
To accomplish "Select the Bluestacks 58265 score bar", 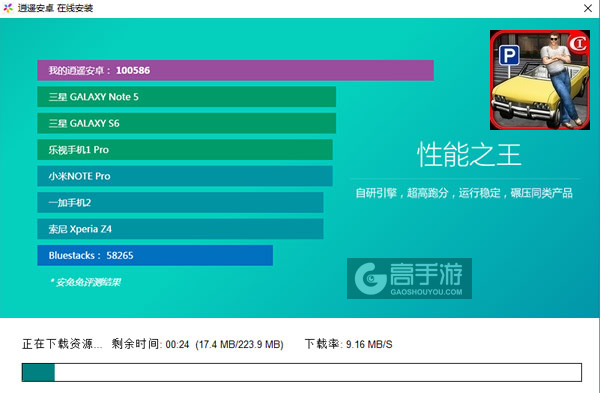I will pyautogui.click(x=155, y=255).
